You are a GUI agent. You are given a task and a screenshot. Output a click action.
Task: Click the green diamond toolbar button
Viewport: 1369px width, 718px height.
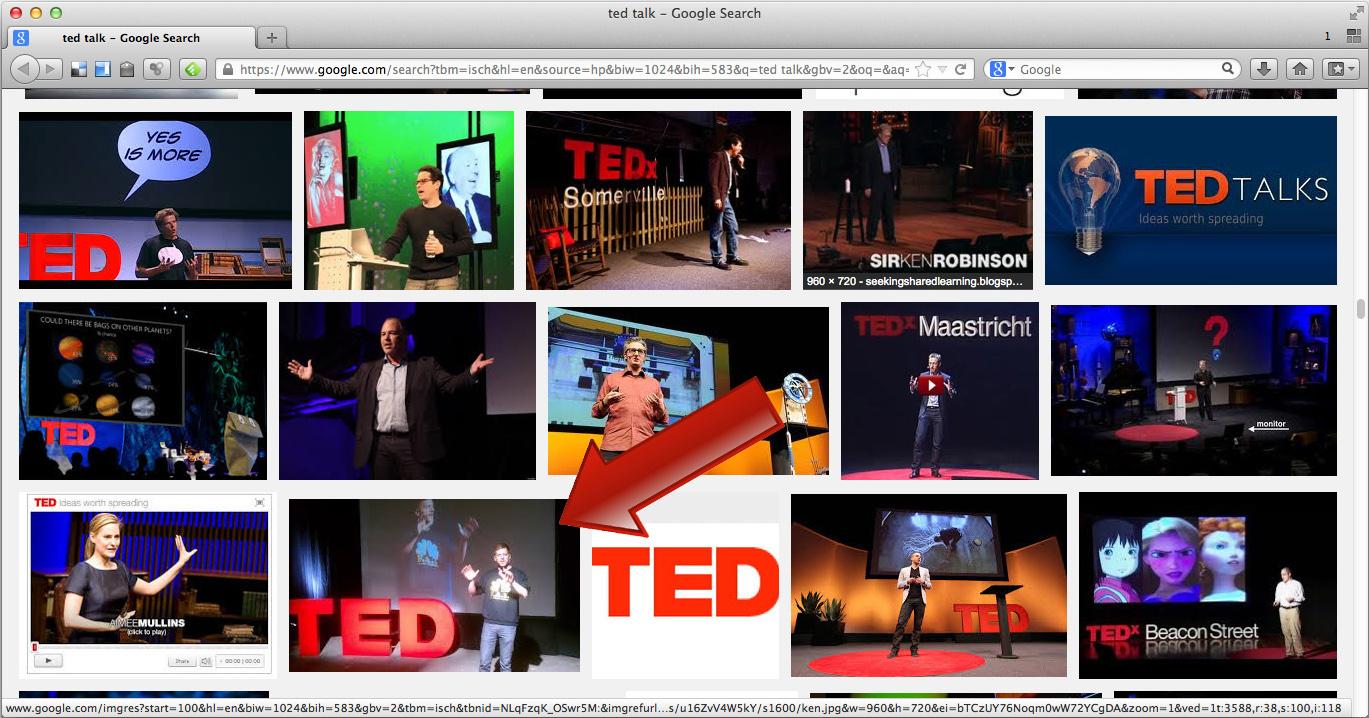pyautogui.click(x=192, y=69)
